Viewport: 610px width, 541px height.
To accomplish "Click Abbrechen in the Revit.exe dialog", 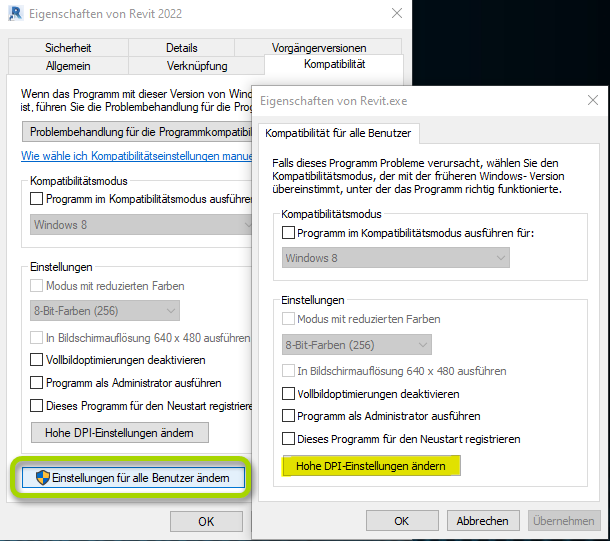I will point(482,521).
